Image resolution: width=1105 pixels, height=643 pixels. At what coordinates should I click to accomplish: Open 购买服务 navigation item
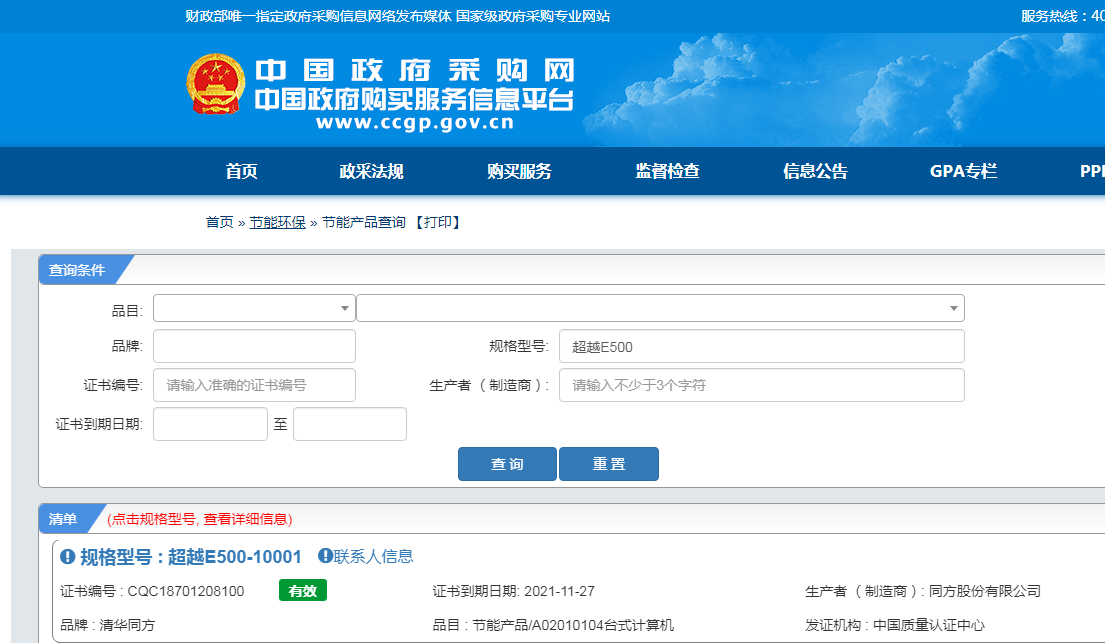(x=519, y=171)
